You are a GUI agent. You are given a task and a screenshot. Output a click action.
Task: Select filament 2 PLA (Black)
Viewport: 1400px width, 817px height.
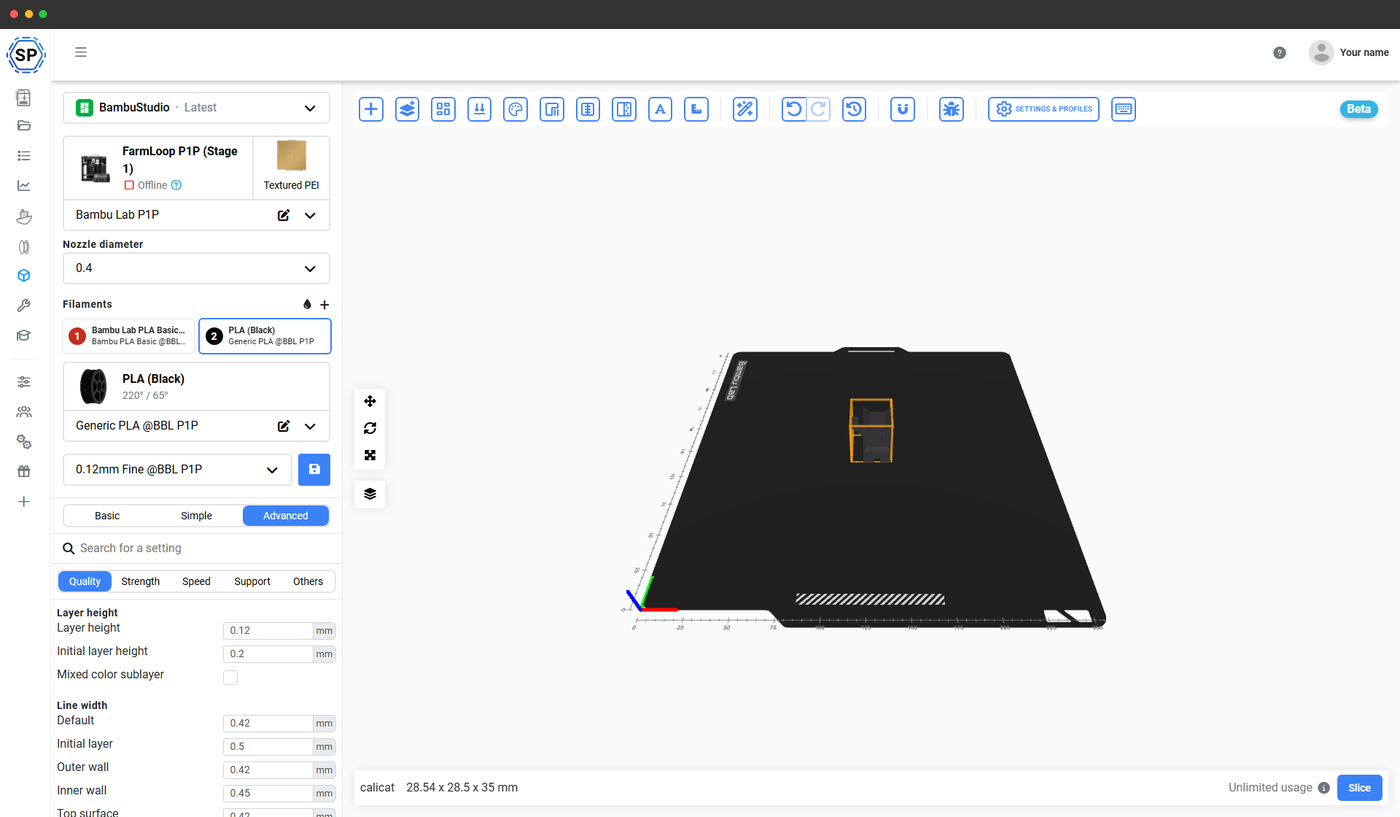(265, 336)
